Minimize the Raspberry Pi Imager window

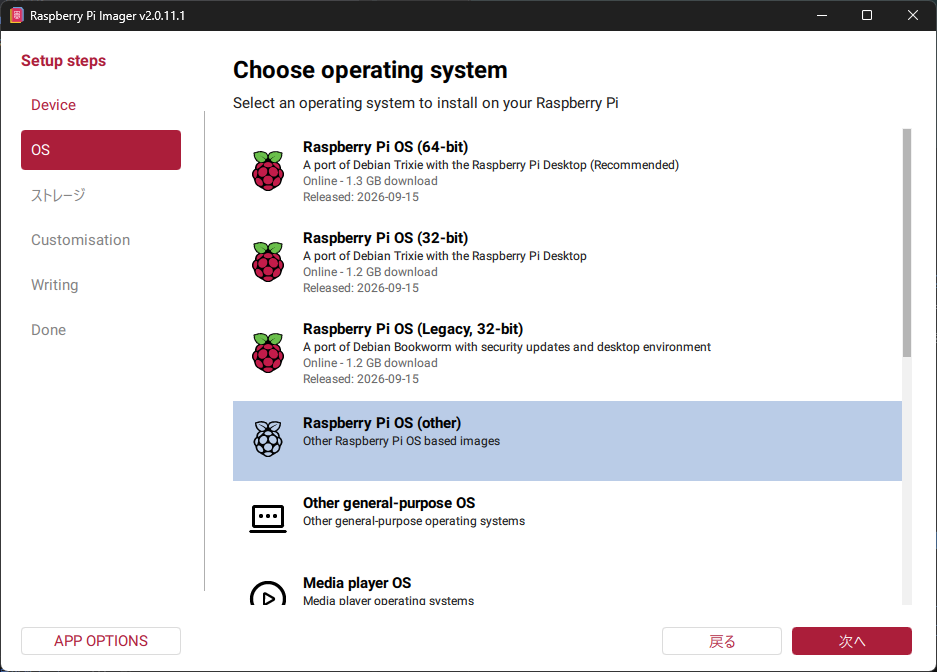tap(822, 16)
